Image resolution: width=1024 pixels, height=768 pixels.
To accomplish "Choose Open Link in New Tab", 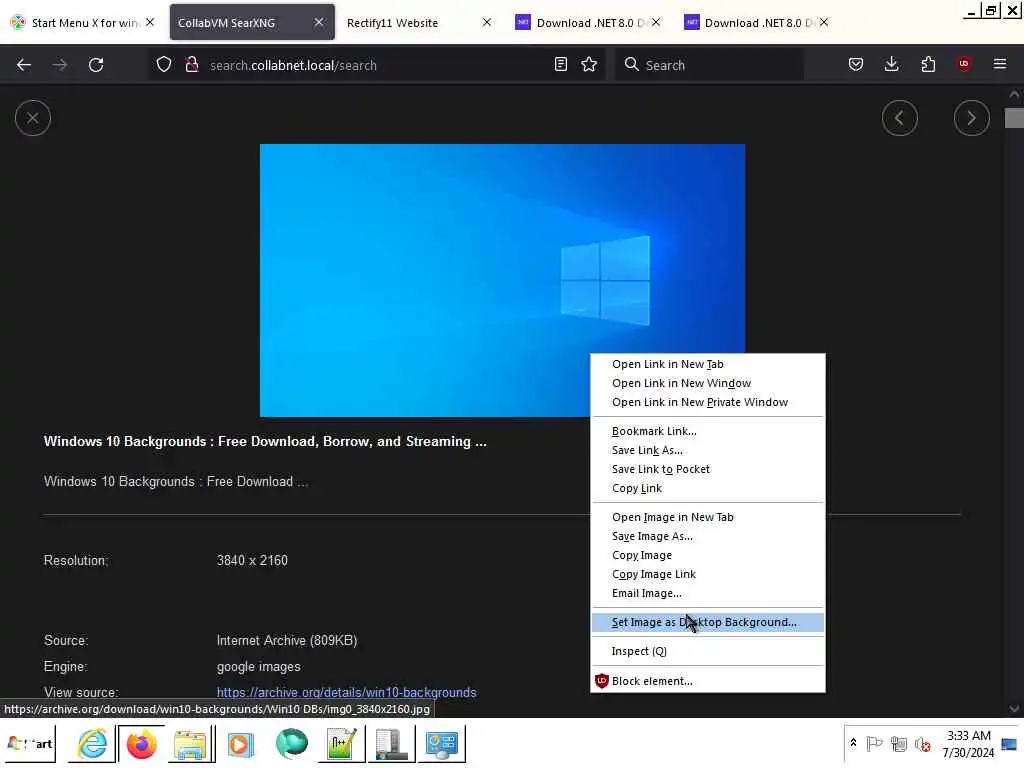I will (707, 364).
